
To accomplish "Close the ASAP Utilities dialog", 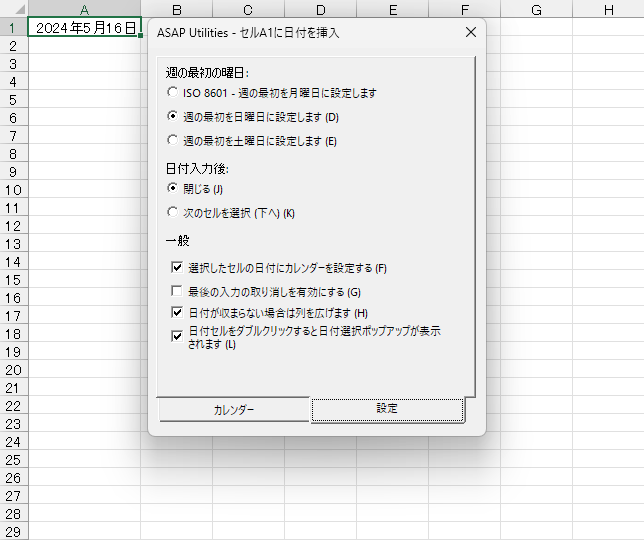I will tap(471, 32).
